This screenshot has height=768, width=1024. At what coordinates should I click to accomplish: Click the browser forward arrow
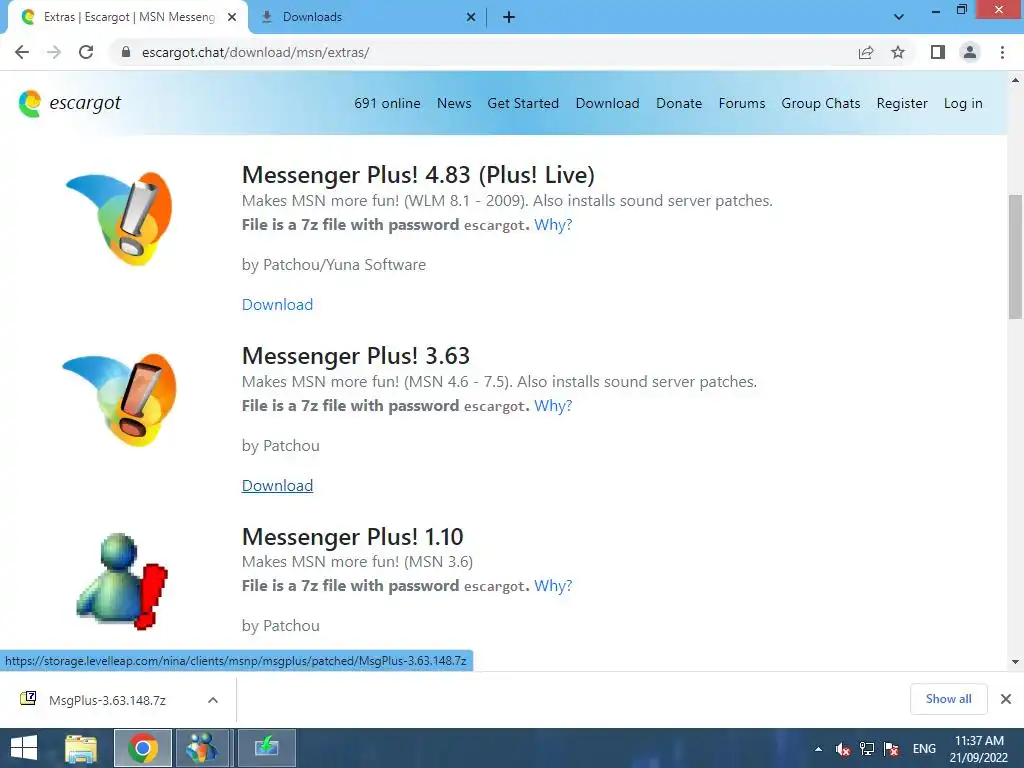pos(54,52)
